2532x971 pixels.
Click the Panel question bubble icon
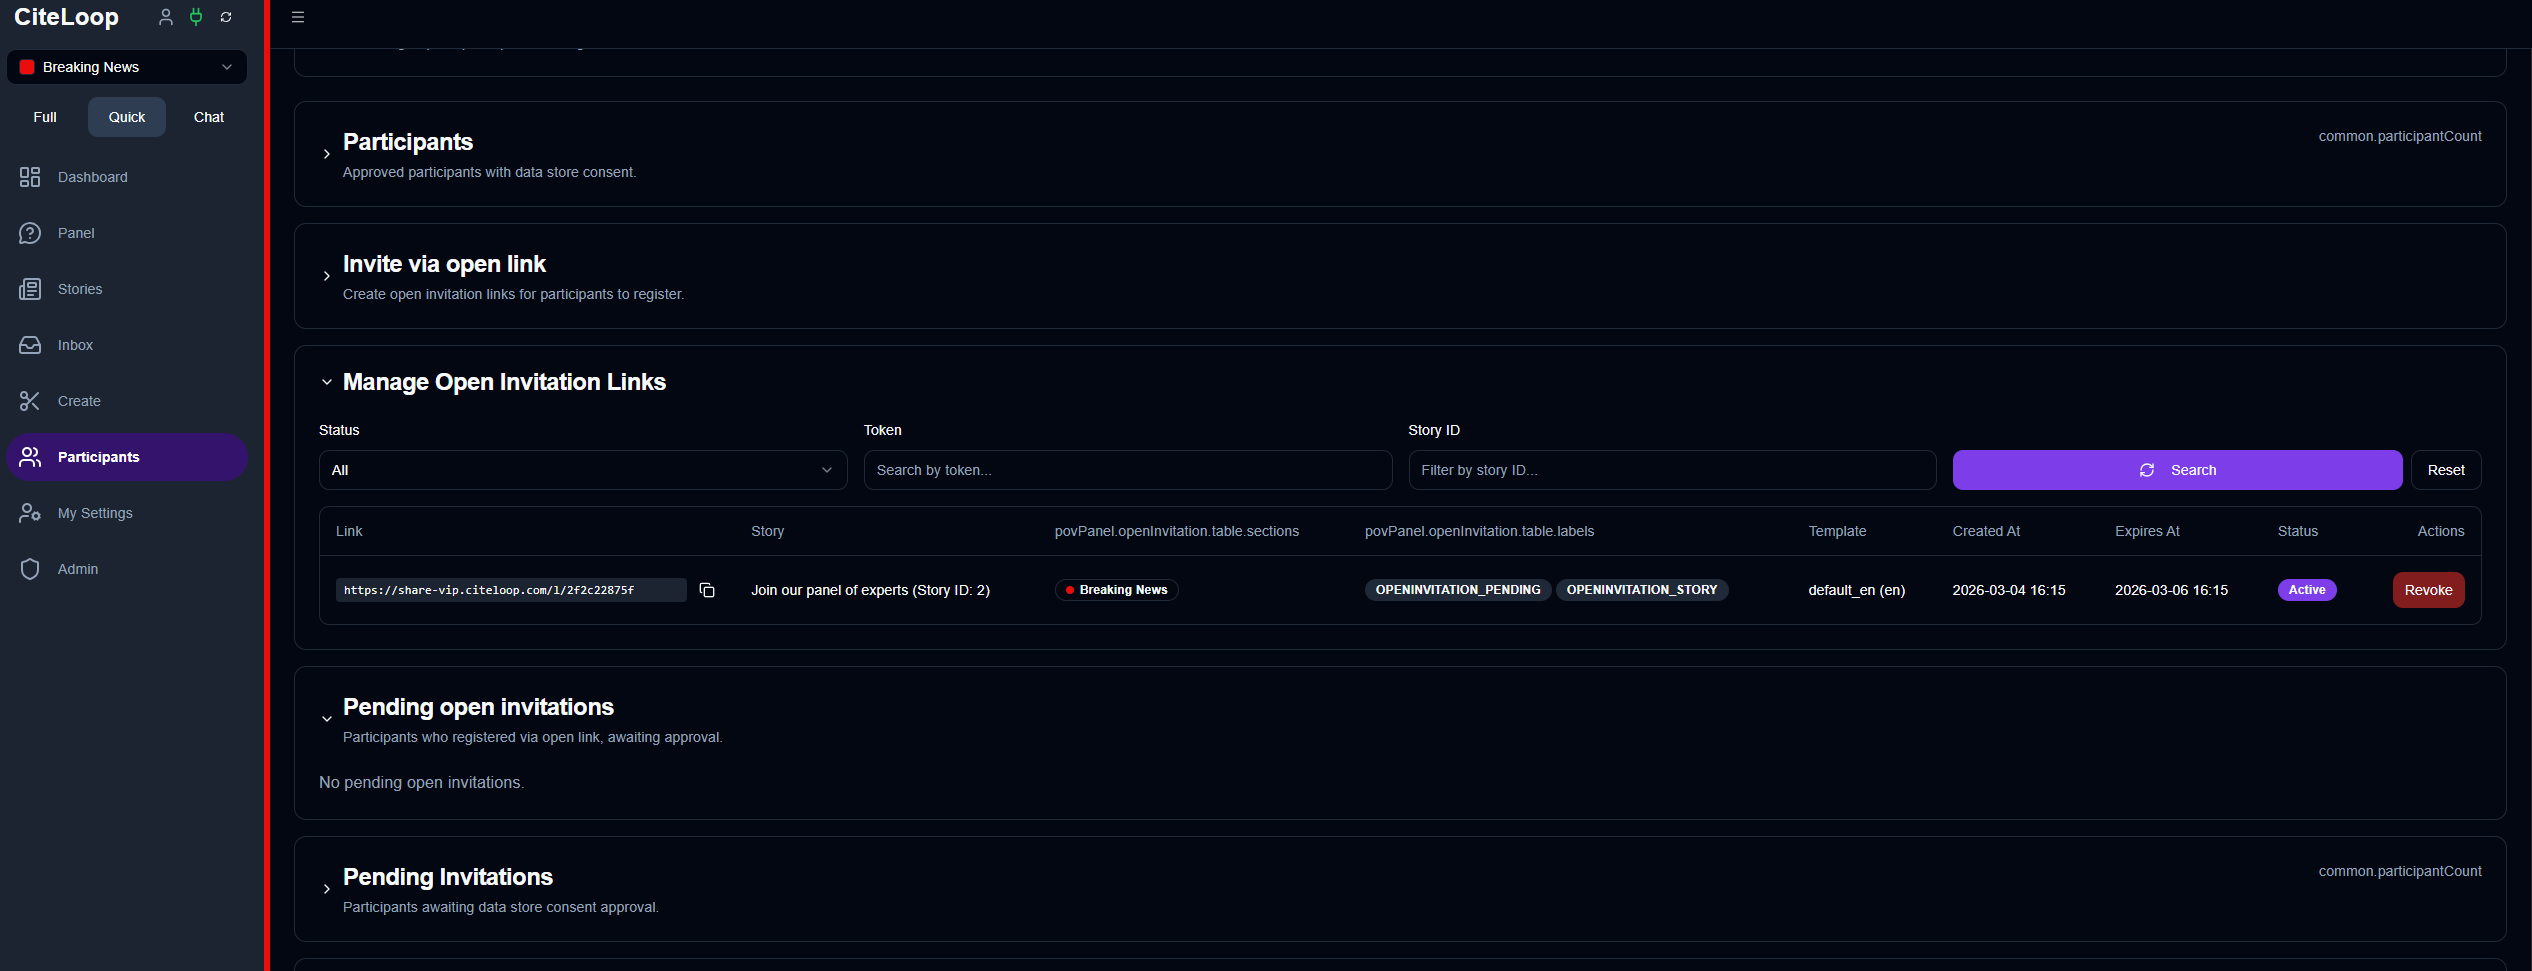coord(30,233)
